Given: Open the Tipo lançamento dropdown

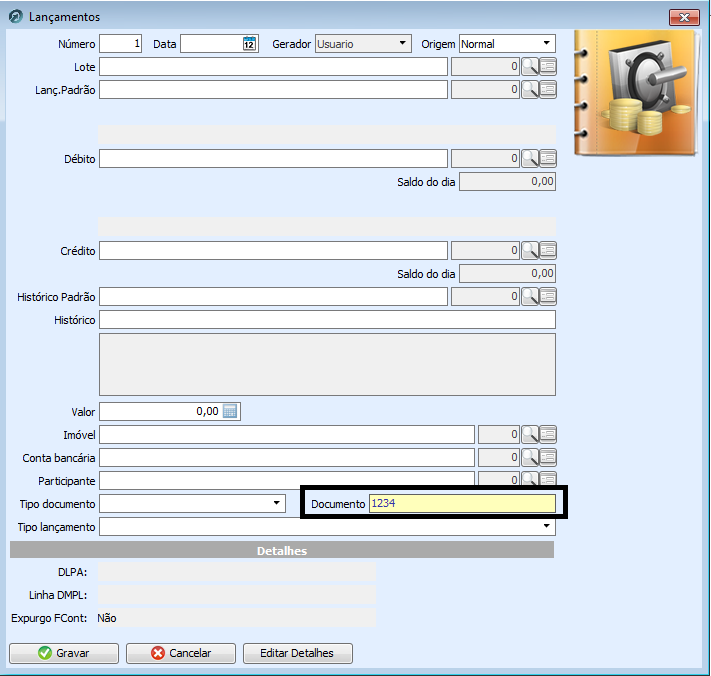Looking at the screenshot, I should pyautogui.click(x=546, y=526).
